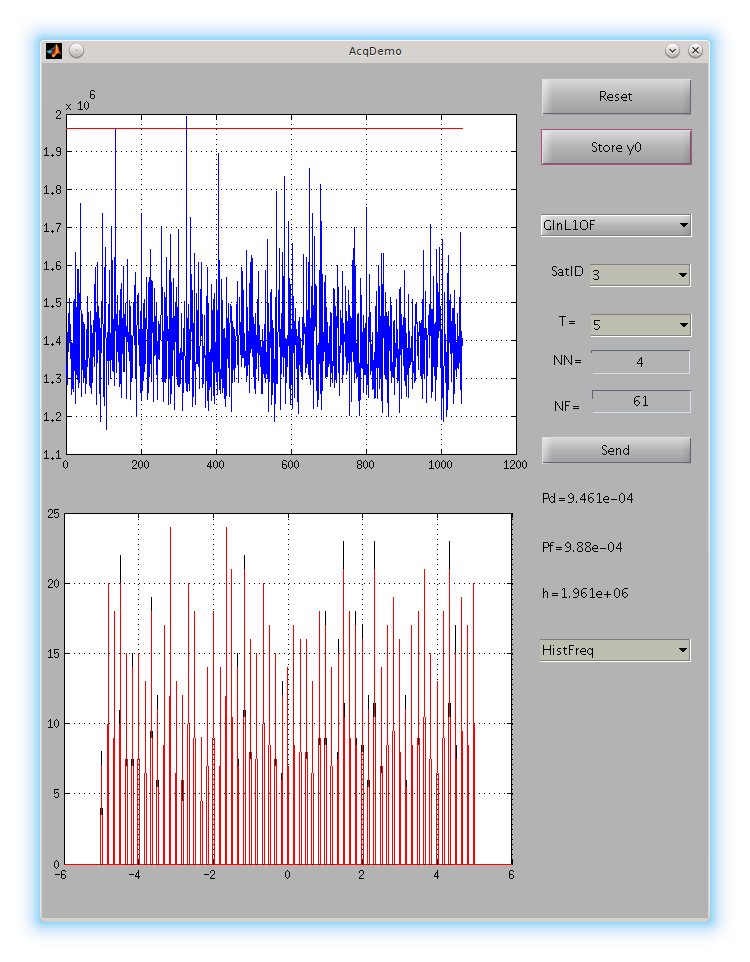Click the Pf=9.88e-04 text
The width and height of the screenshot is (750, 962).
pos(582,547)
